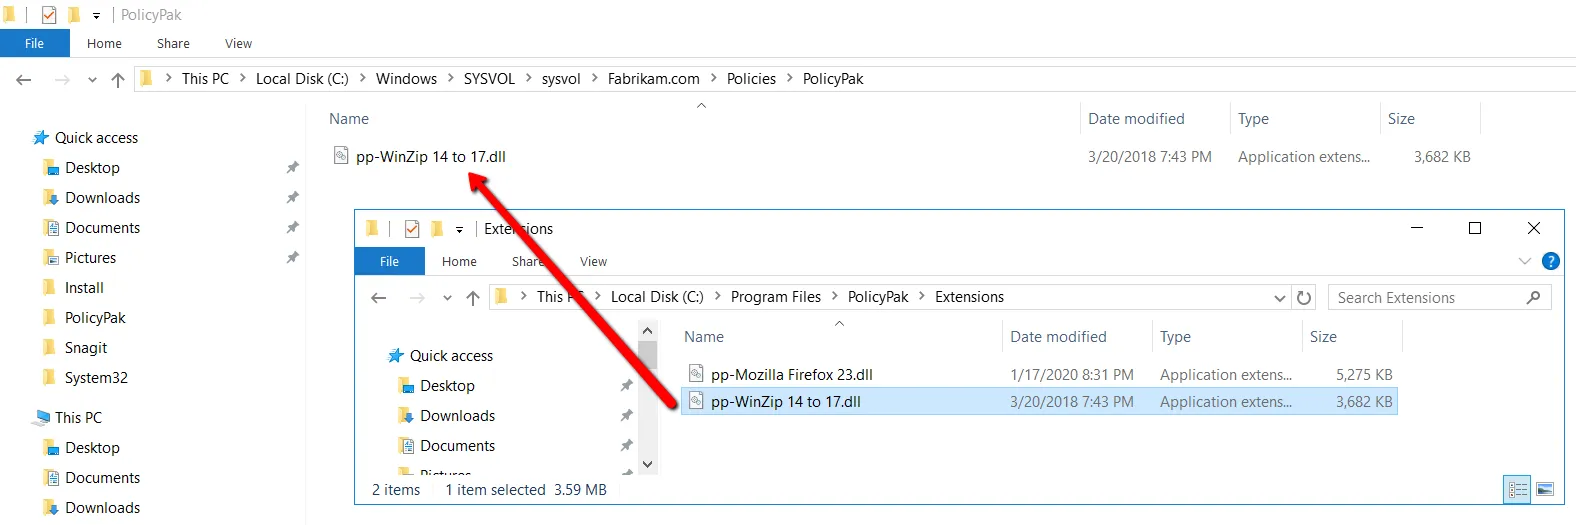Click Windows in the address breadcrumb
This screenshot has height=525, width=1576.
click(406, 79)
